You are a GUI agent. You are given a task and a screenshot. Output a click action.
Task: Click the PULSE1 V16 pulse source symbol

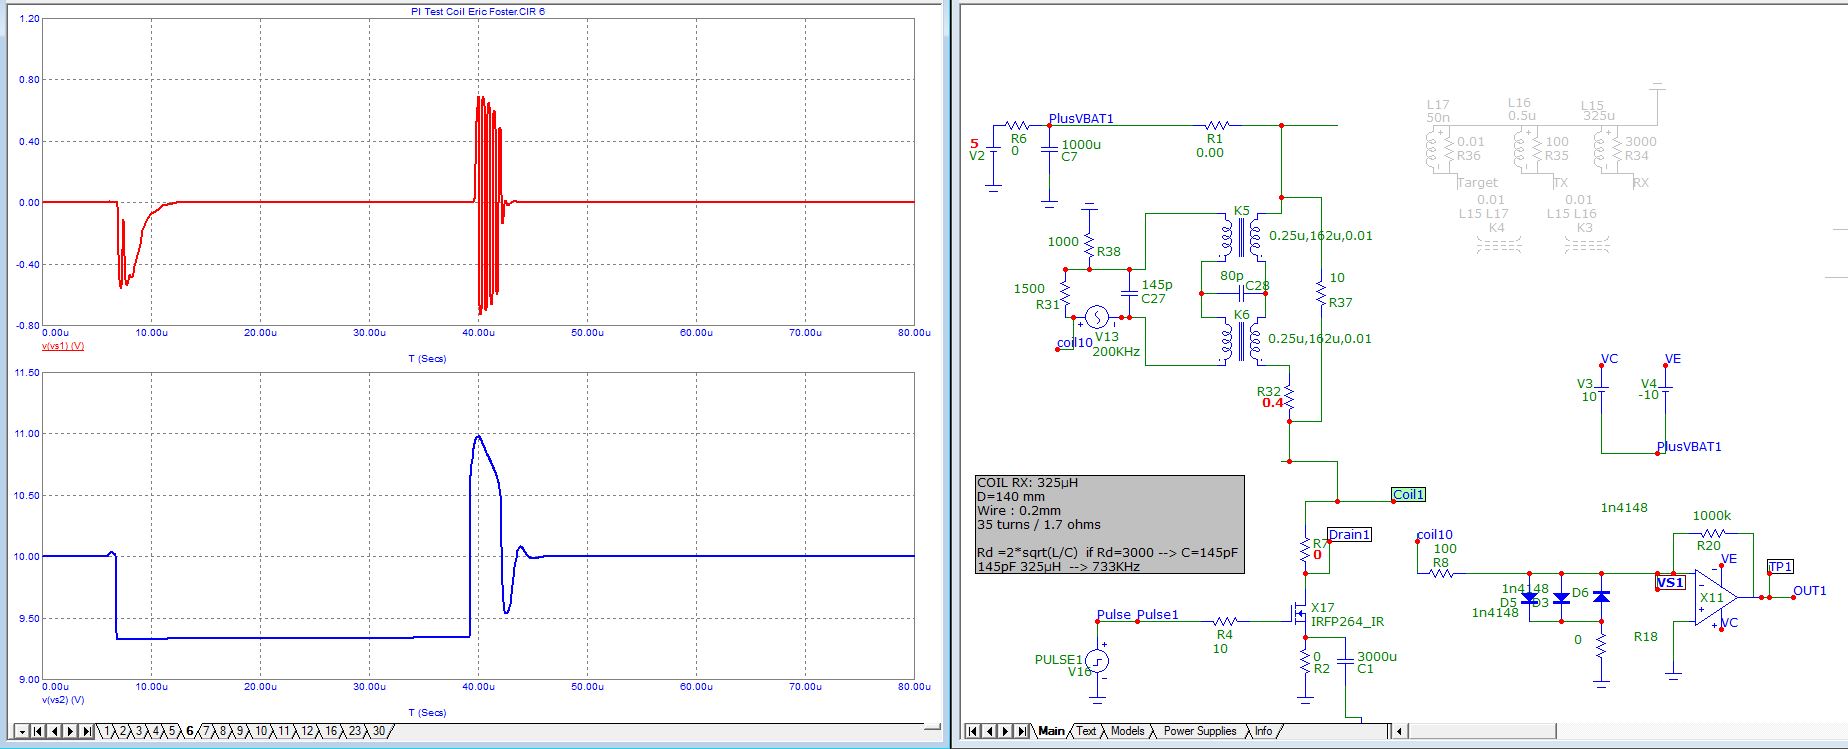tap(1097, 661)
